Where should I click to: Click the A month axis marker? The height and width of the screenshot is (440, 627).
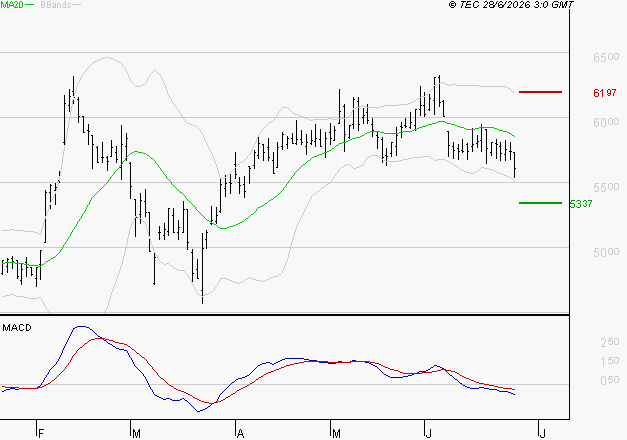tap(240, 434)
